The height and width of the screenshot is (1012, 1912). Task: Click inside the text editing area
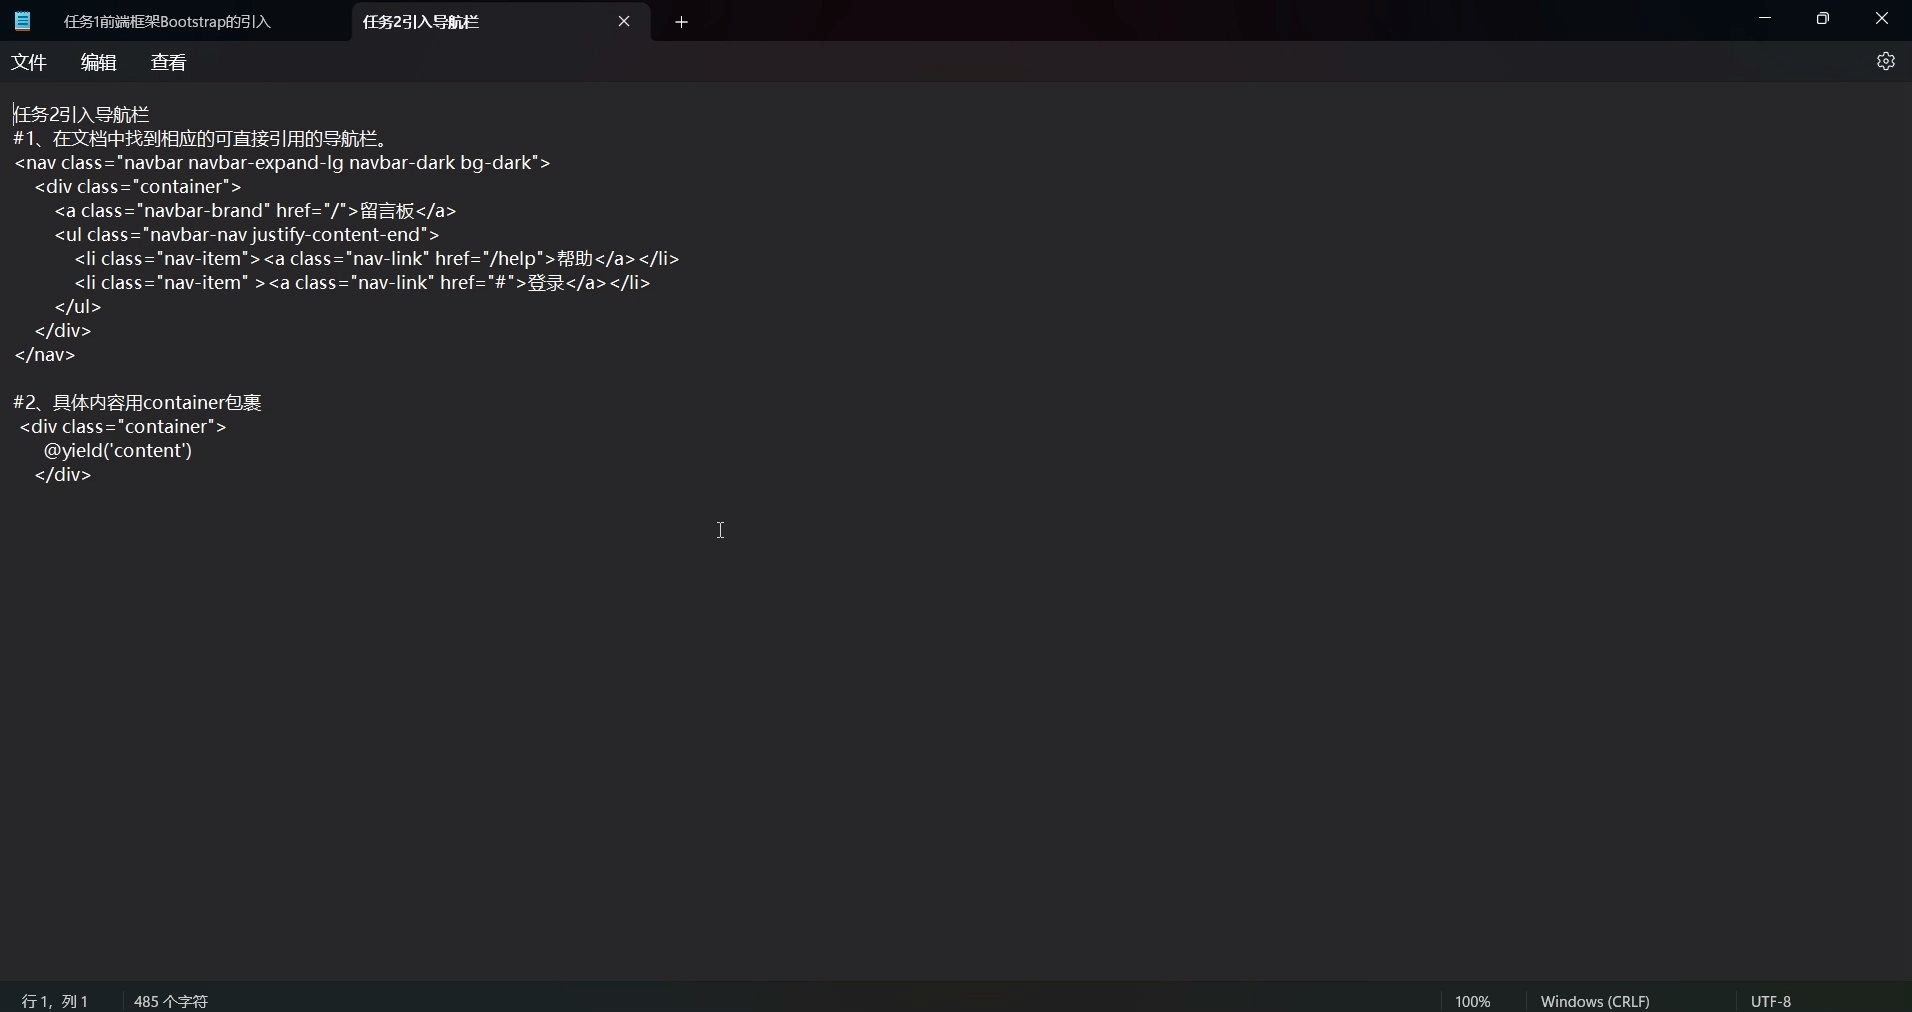click(720, 531)
